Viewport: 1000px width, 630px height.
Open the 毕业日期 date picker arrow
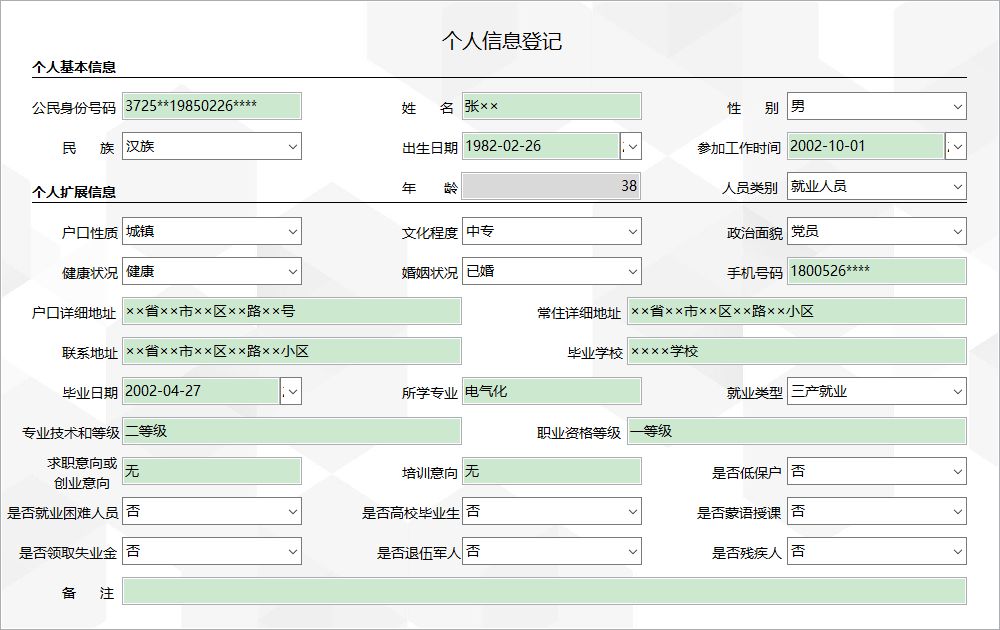tap(291, 391)
